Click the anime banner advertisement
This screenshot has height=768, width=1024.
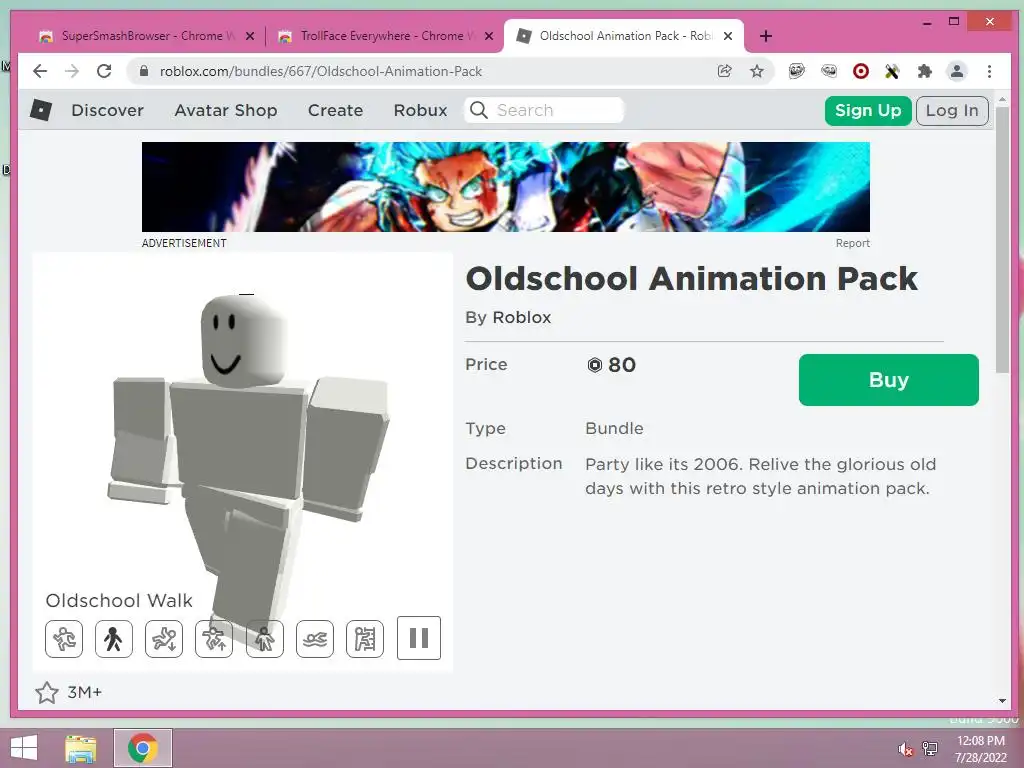tap(505, 187)
